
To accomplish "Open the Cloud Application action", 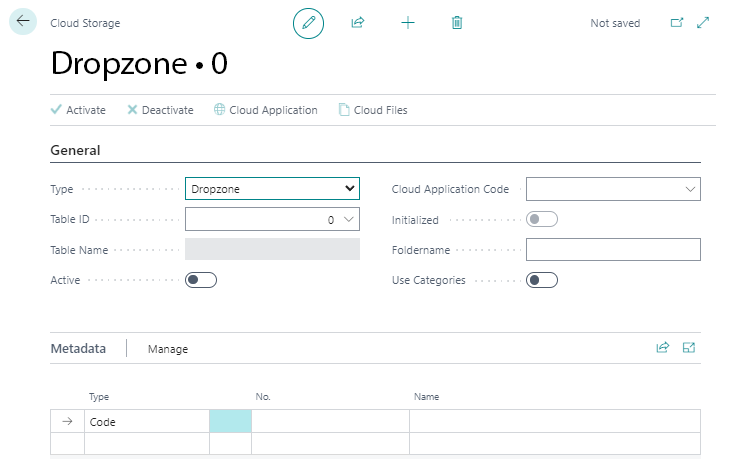I will (266, 110).
